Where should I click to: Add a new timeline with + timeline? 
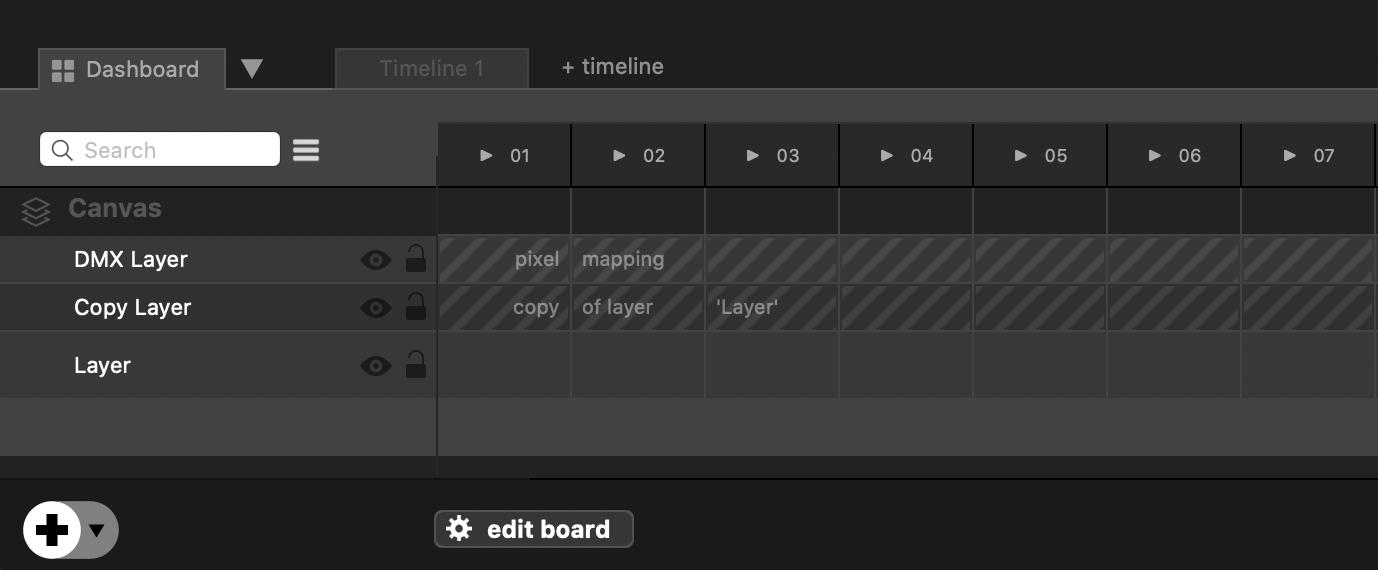click(x=612, y=67)
